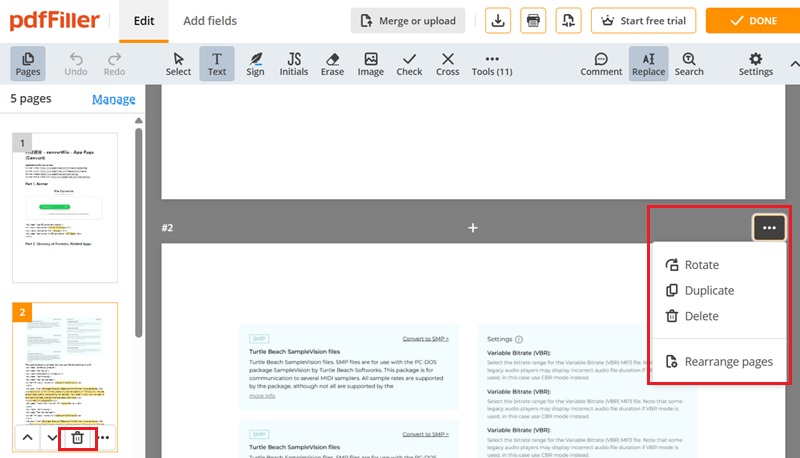The height and width of the screenshot is (458, 800).
Task: Insert an Image with the Image tool
Action: pyautogui.click(x=370, y=64)
